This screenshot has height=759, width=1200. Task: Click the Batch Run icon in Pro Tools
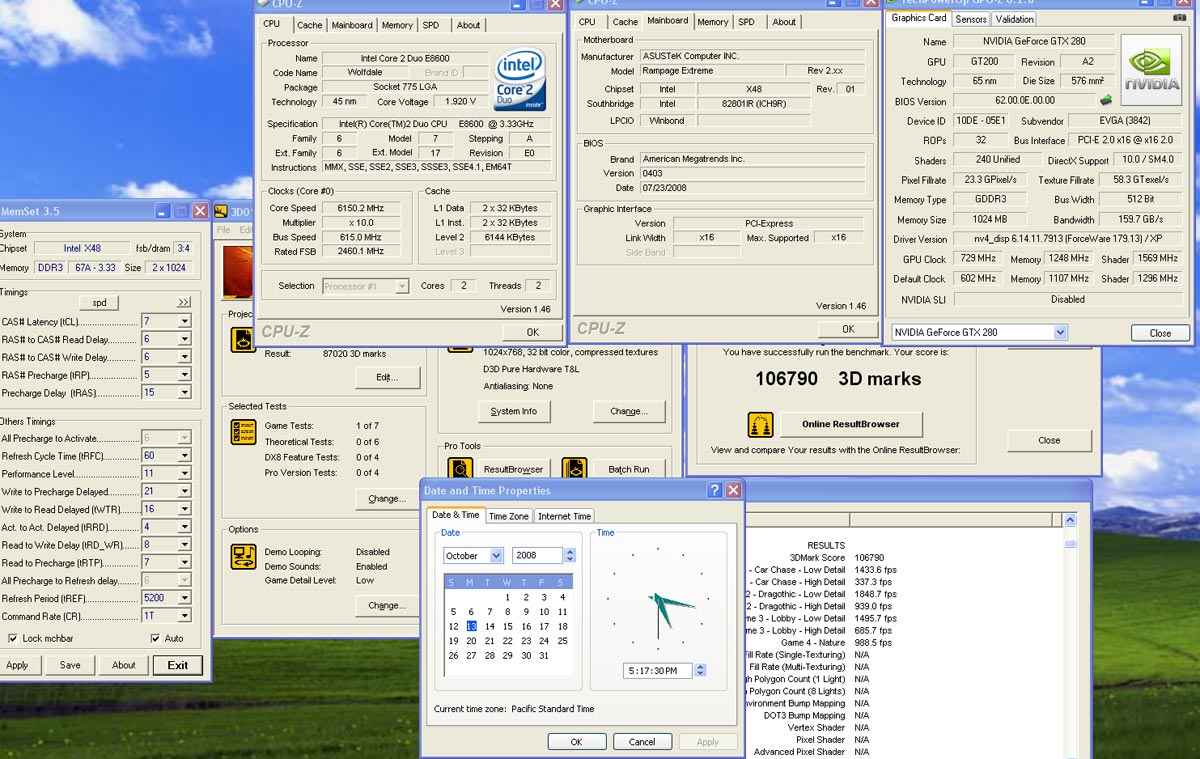[x=574, y=469]
